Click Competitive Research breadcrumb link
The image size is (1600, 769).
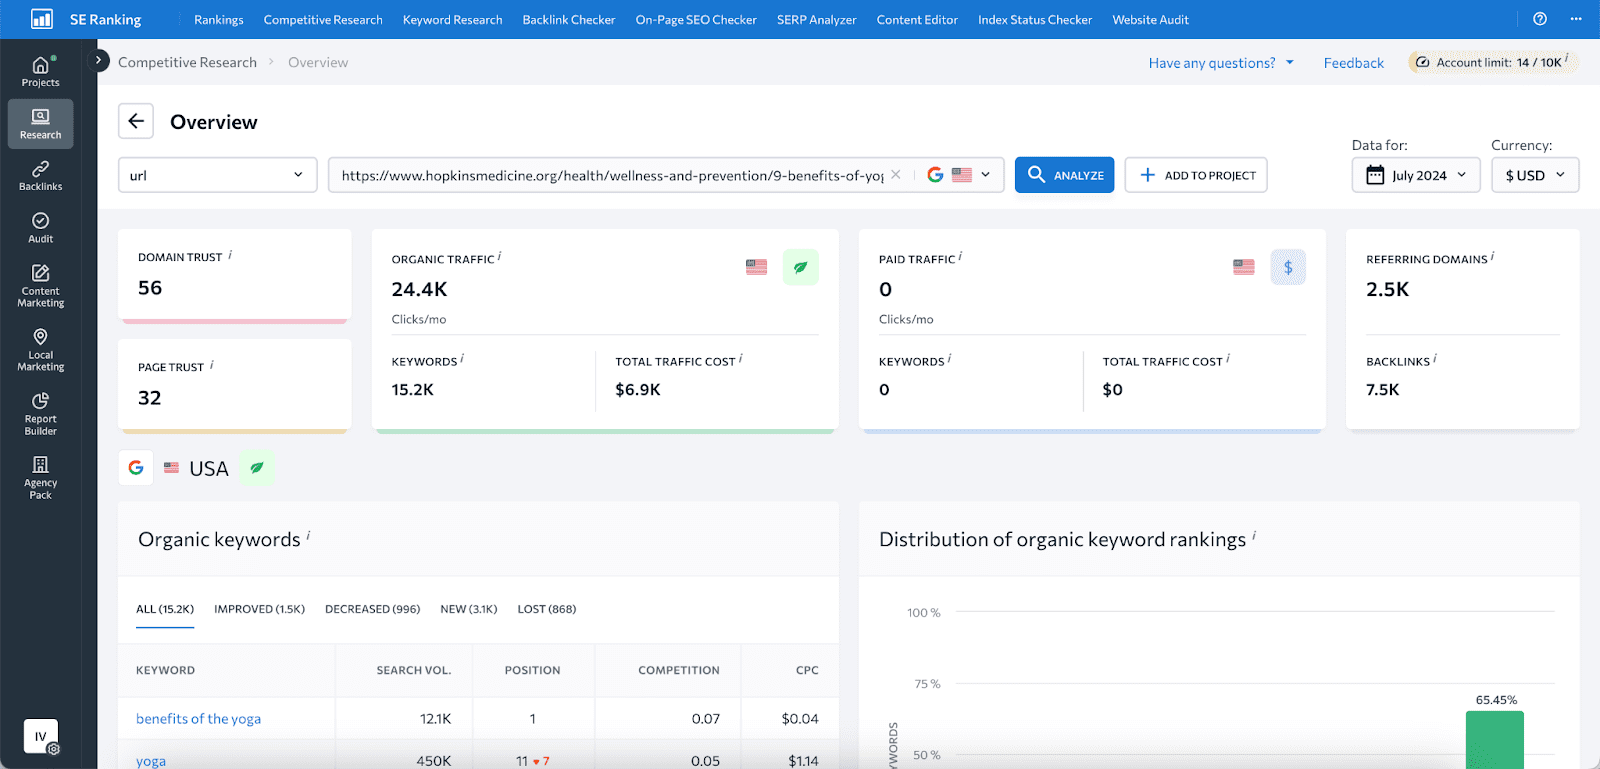187,62
